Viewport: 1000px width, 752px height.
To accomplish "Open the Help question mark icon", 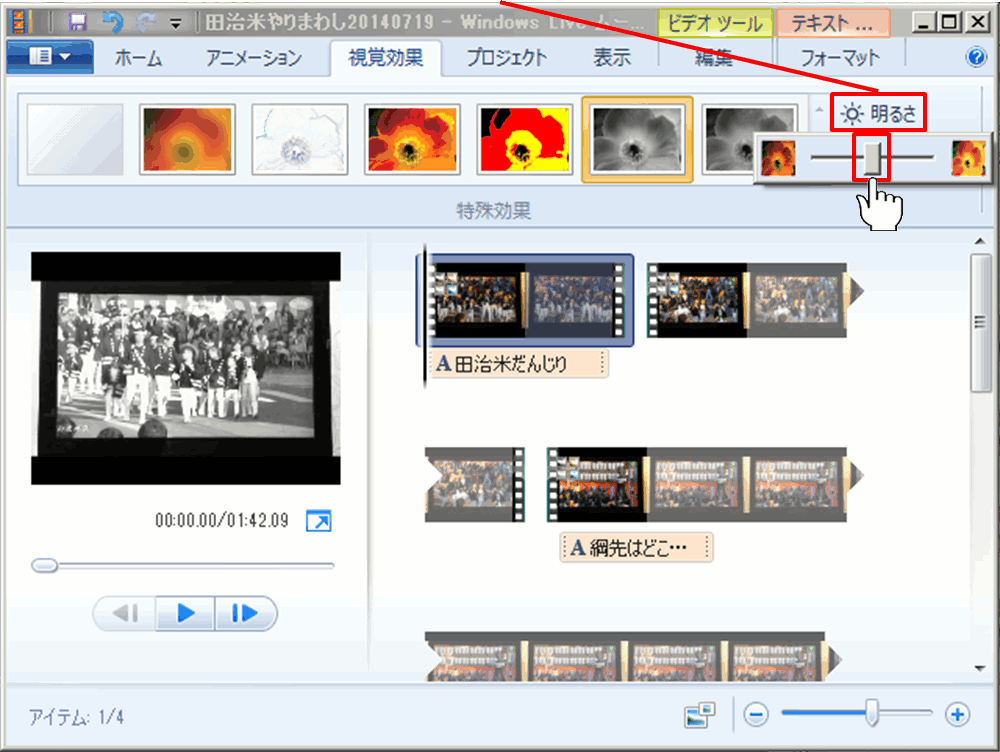I will [x=976, y=57].
